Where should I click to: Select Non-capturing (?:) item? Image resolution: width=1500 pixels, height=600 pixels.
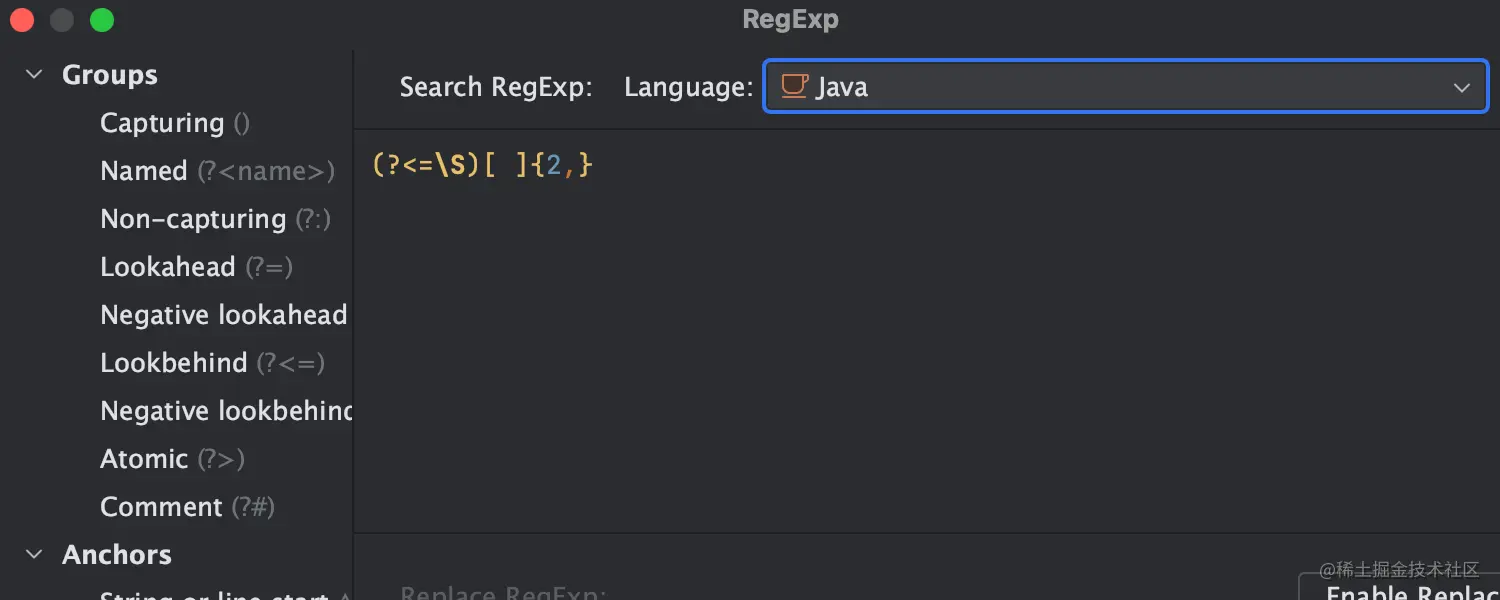pos(215,219)
